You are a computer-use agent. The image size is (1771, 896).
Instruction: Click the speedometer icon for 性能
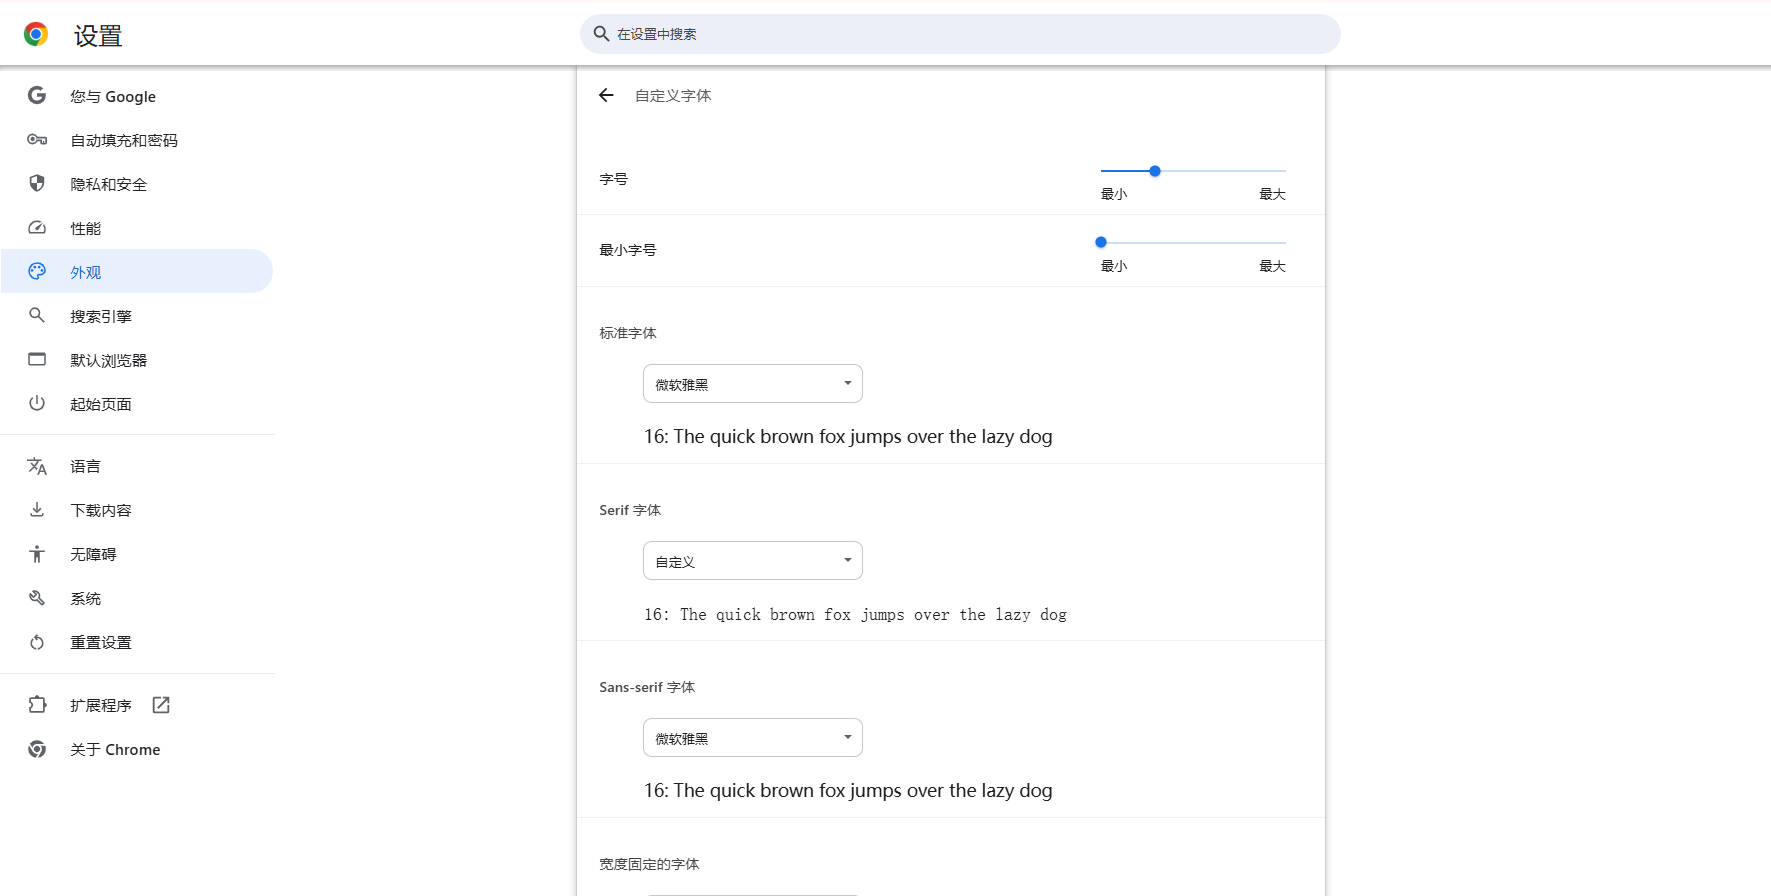coord(37,228)
